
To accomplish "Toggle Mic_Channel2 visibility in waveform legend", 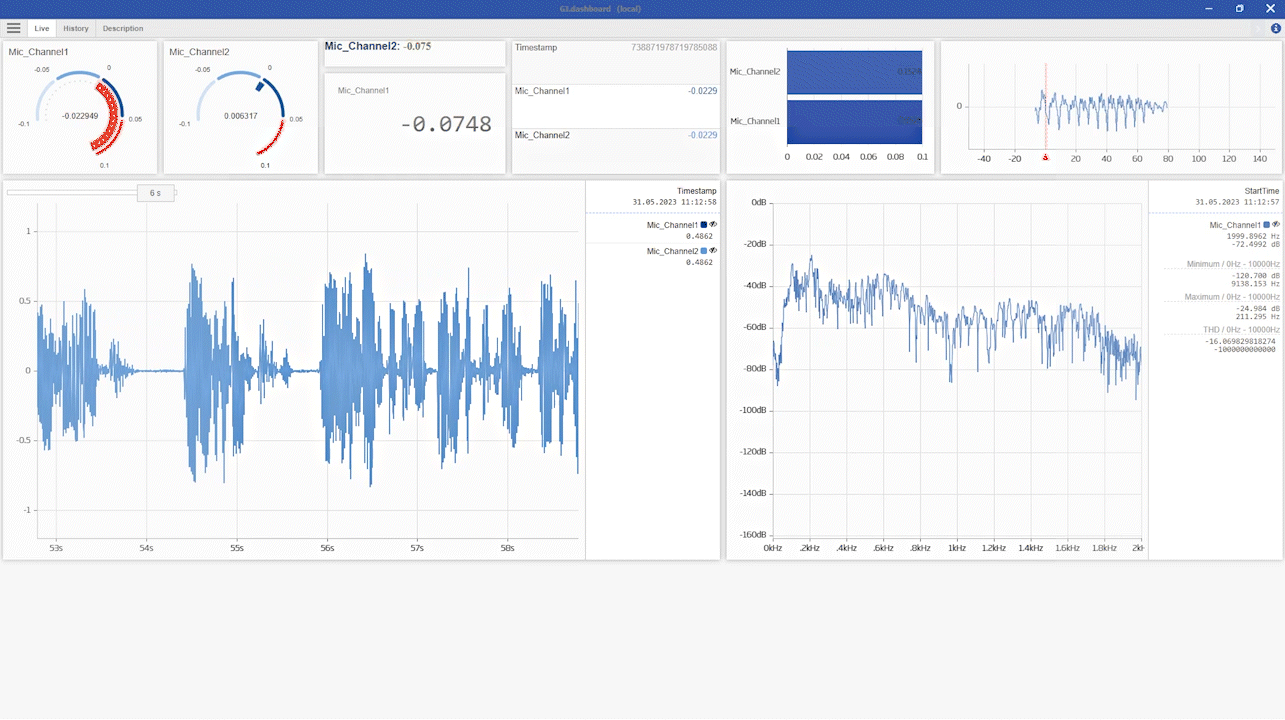I will [x=713, y=251].
